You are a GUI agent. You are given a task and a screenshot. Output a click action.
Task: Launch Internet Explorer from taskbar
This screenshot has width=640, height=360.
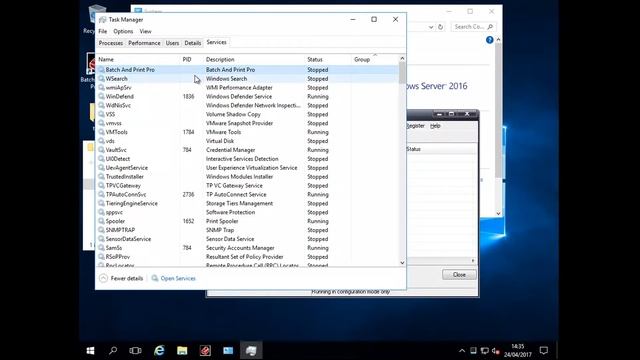159,351
